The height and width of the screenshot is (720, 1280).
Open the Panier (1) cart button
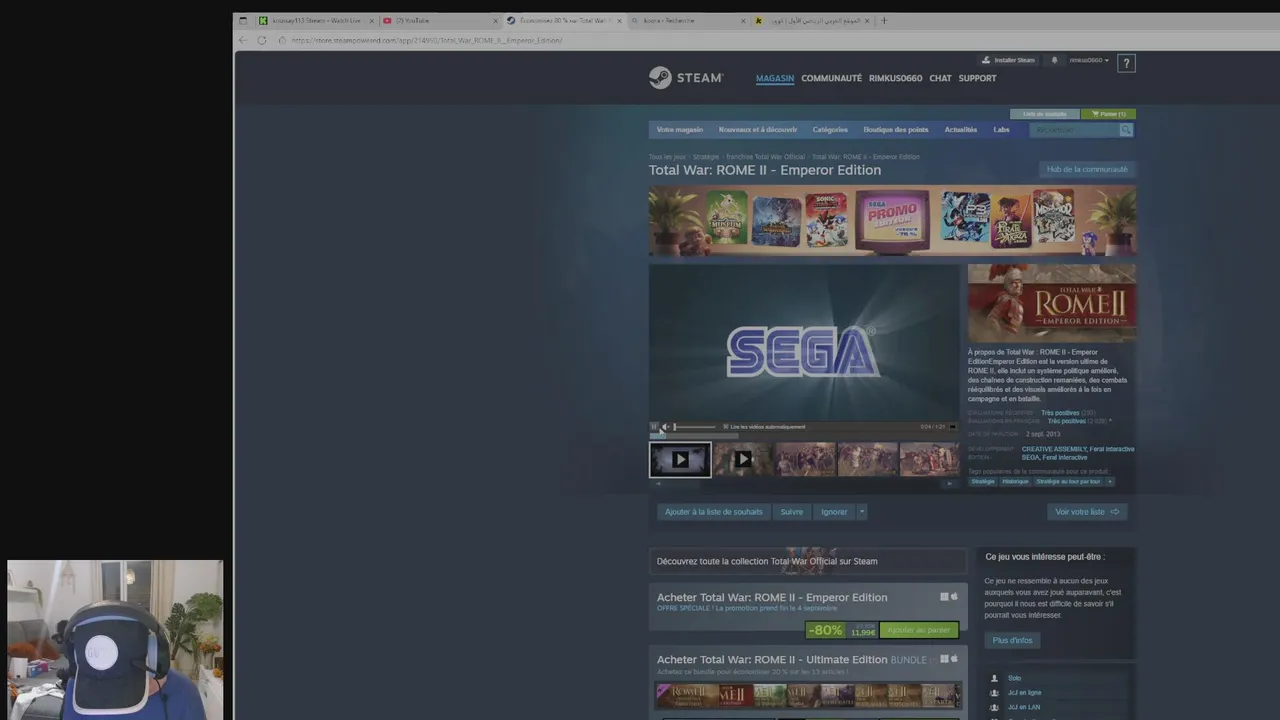point(1108,114)
